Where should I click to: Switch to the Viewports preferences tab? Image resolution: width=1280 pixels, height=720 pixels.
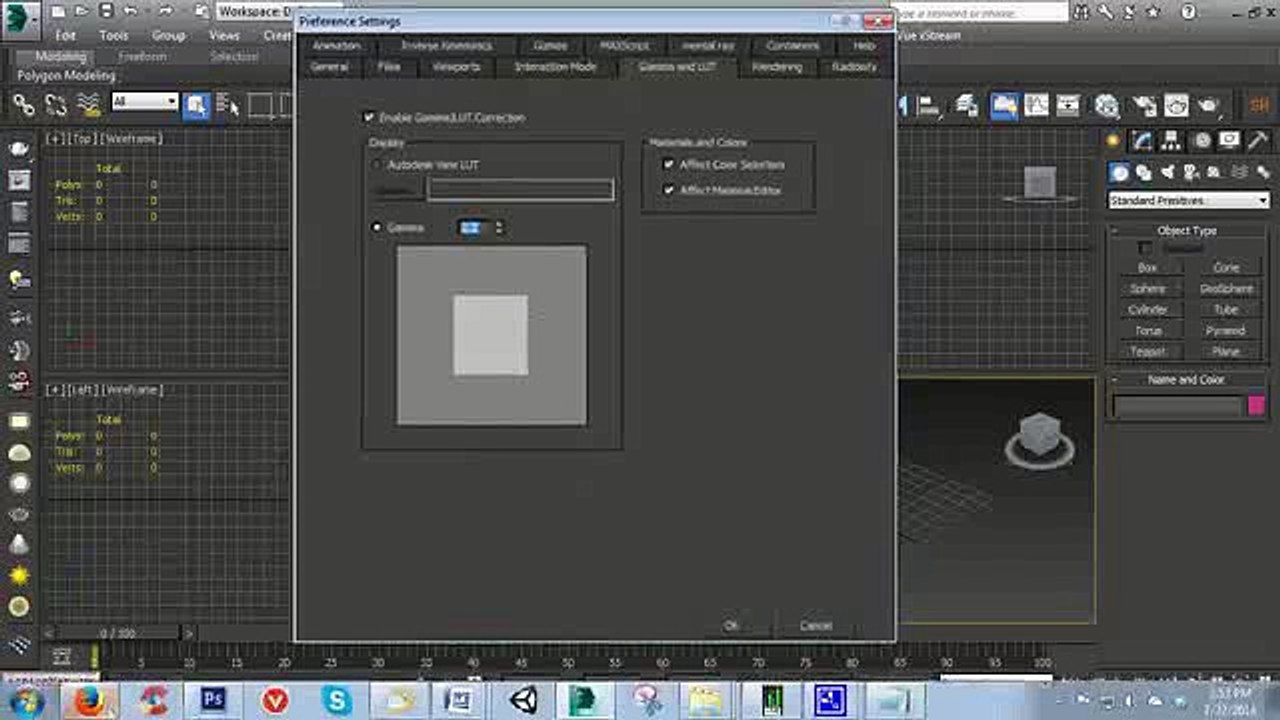tap(456, 67)
